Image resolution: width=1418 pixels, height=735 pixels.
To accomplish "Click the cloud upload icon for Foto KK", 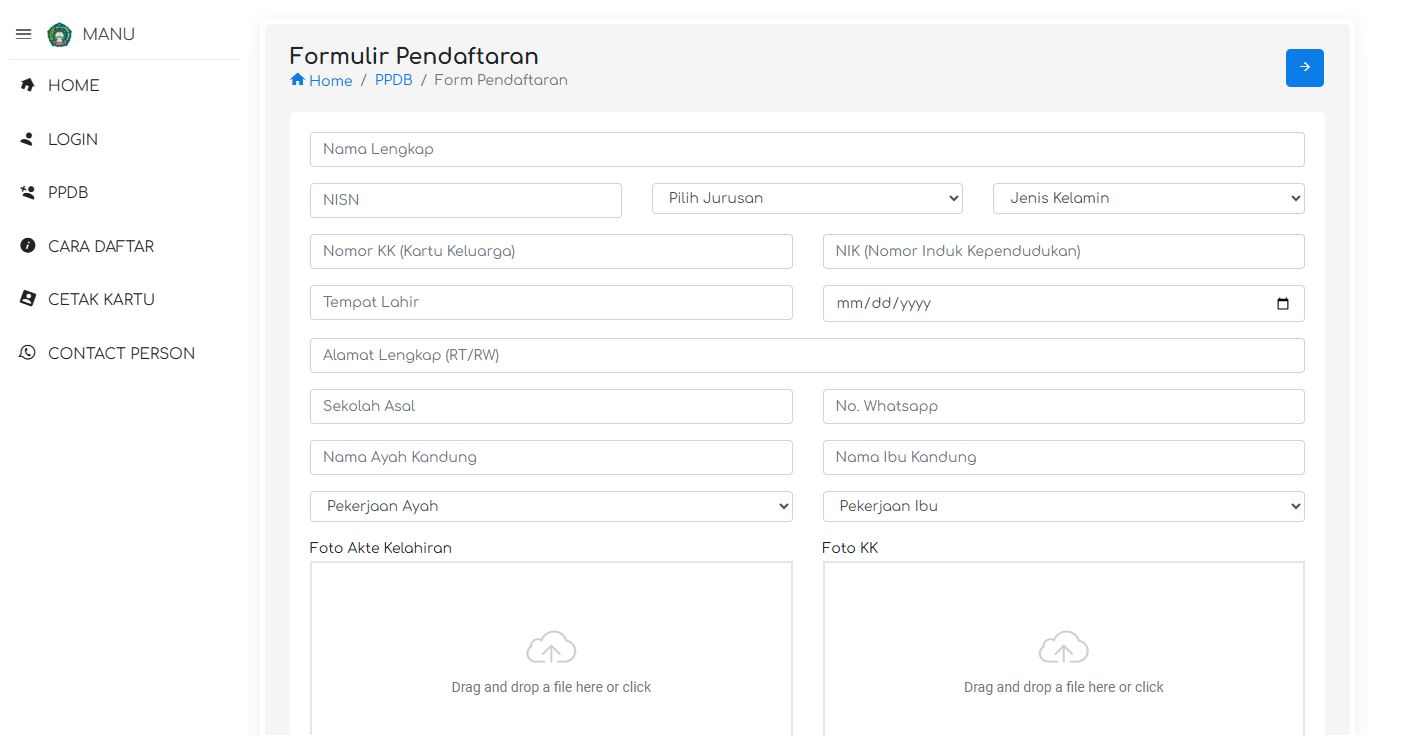I will (1063, 648).
